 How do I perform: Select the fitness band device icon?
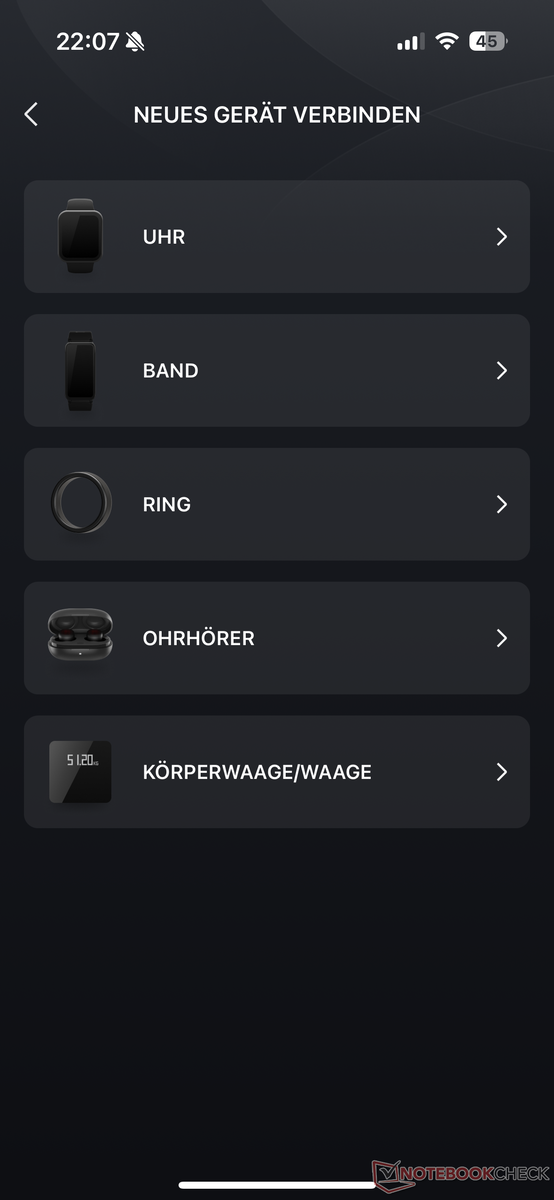80,370
